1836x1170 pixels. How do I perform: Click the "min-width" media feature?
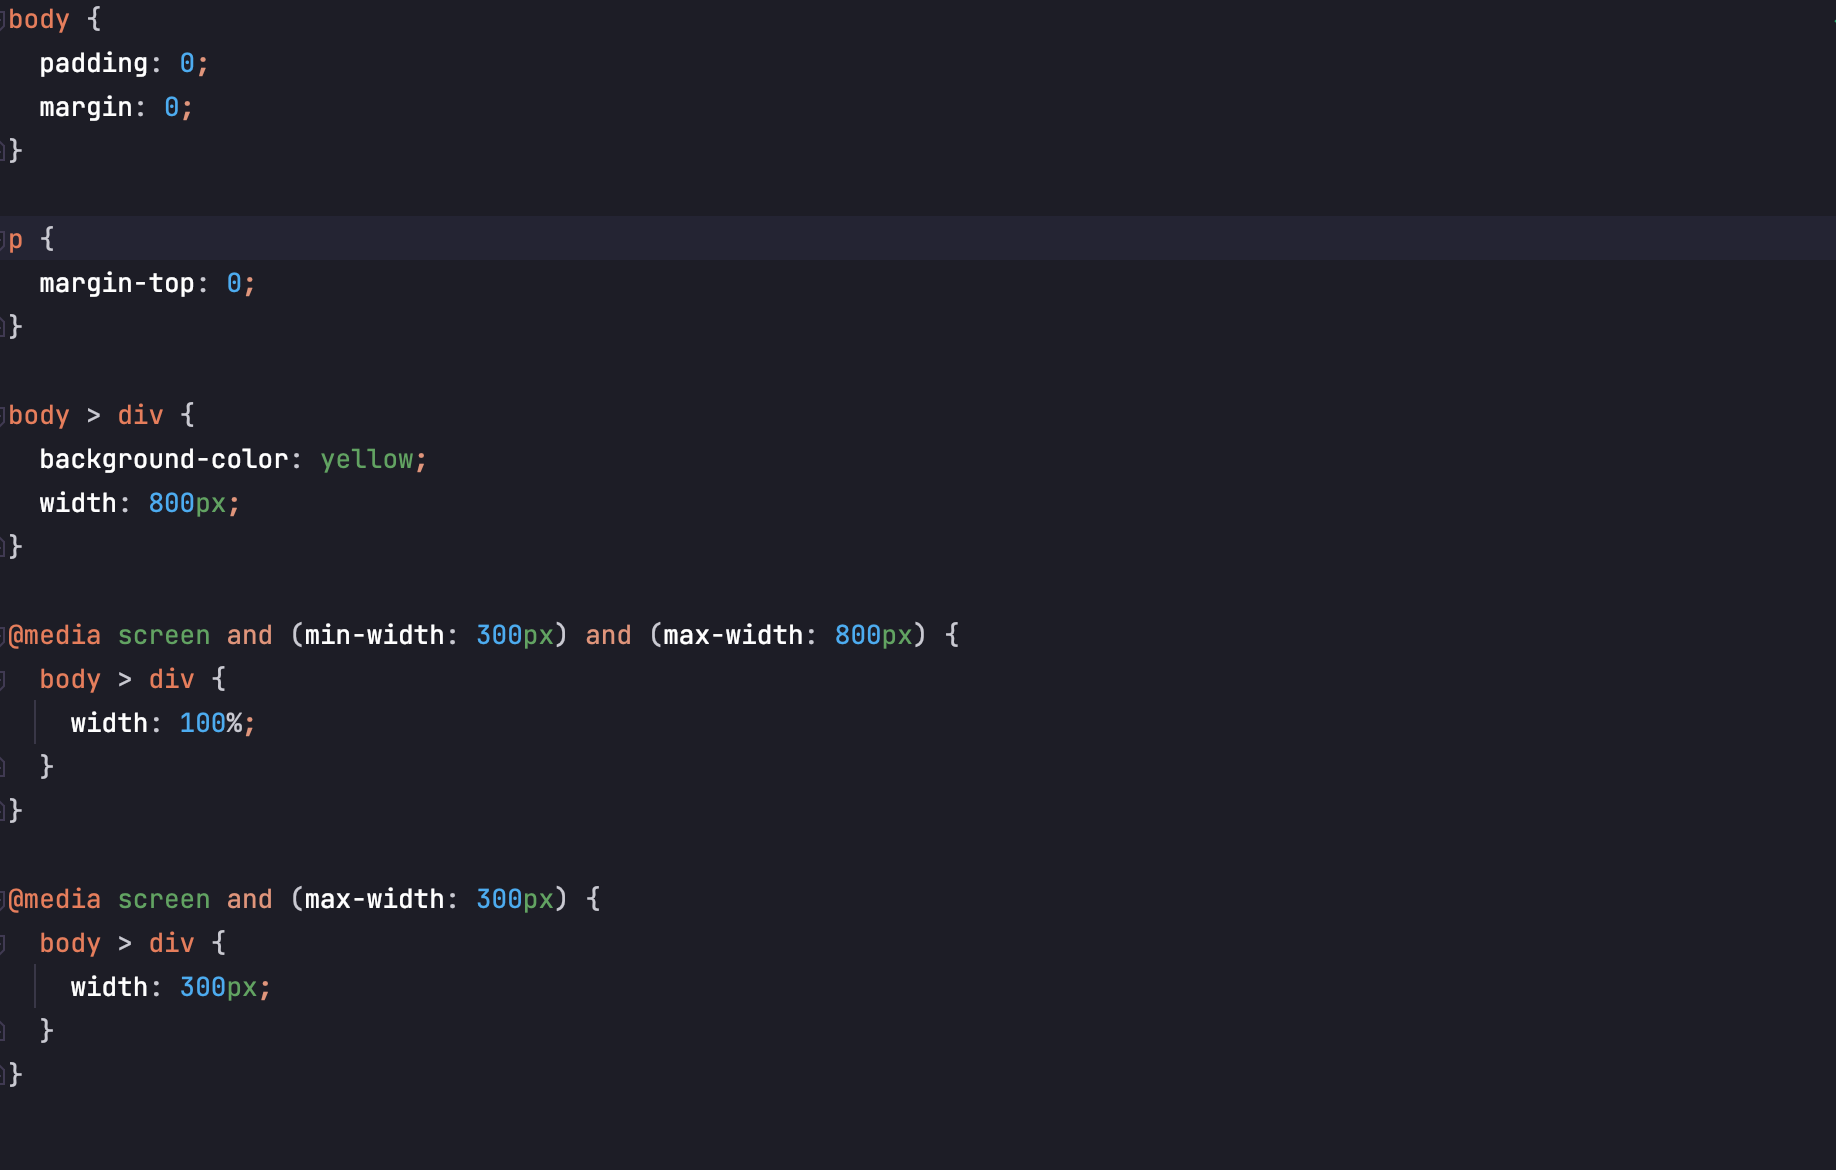[374, 636]
